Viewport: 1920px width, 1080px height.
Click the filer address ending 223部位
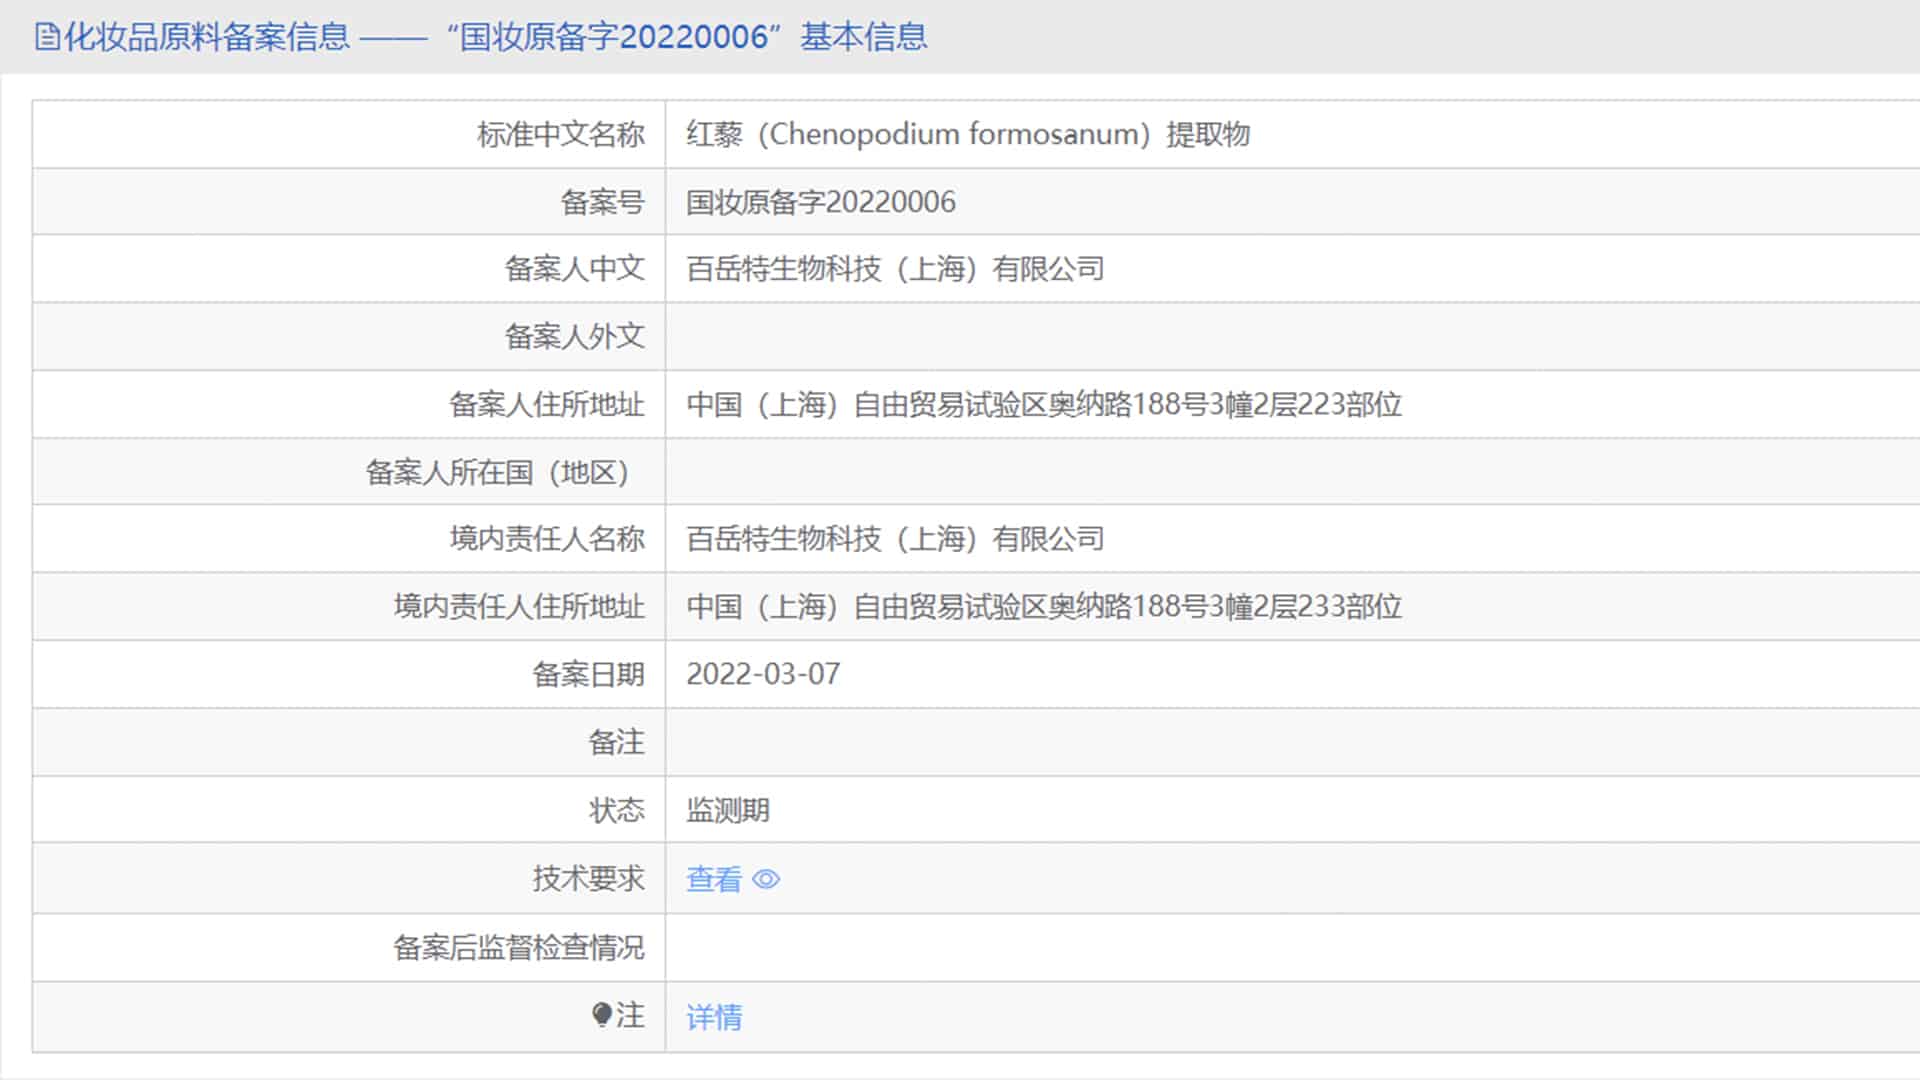tap(1043, 405)
